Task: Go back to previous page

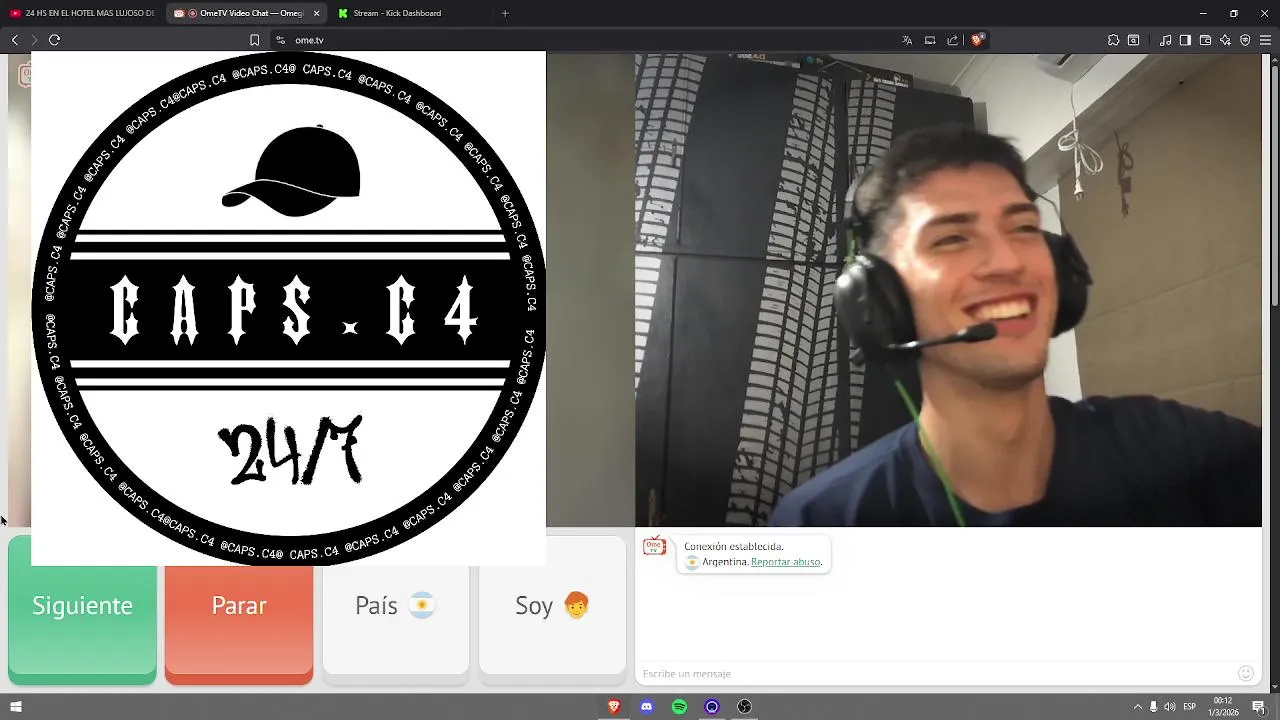Action: pos(14,40)
